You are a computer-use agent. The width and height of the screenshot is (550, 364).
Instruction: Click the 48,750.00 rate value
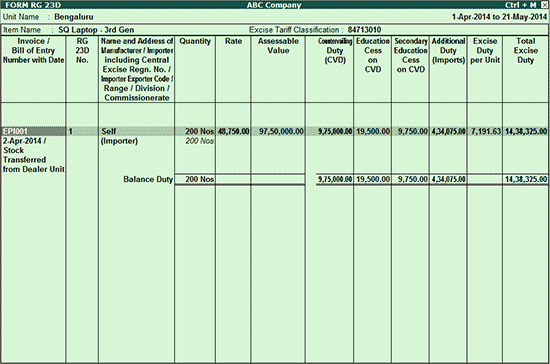(x=233, y=131)
